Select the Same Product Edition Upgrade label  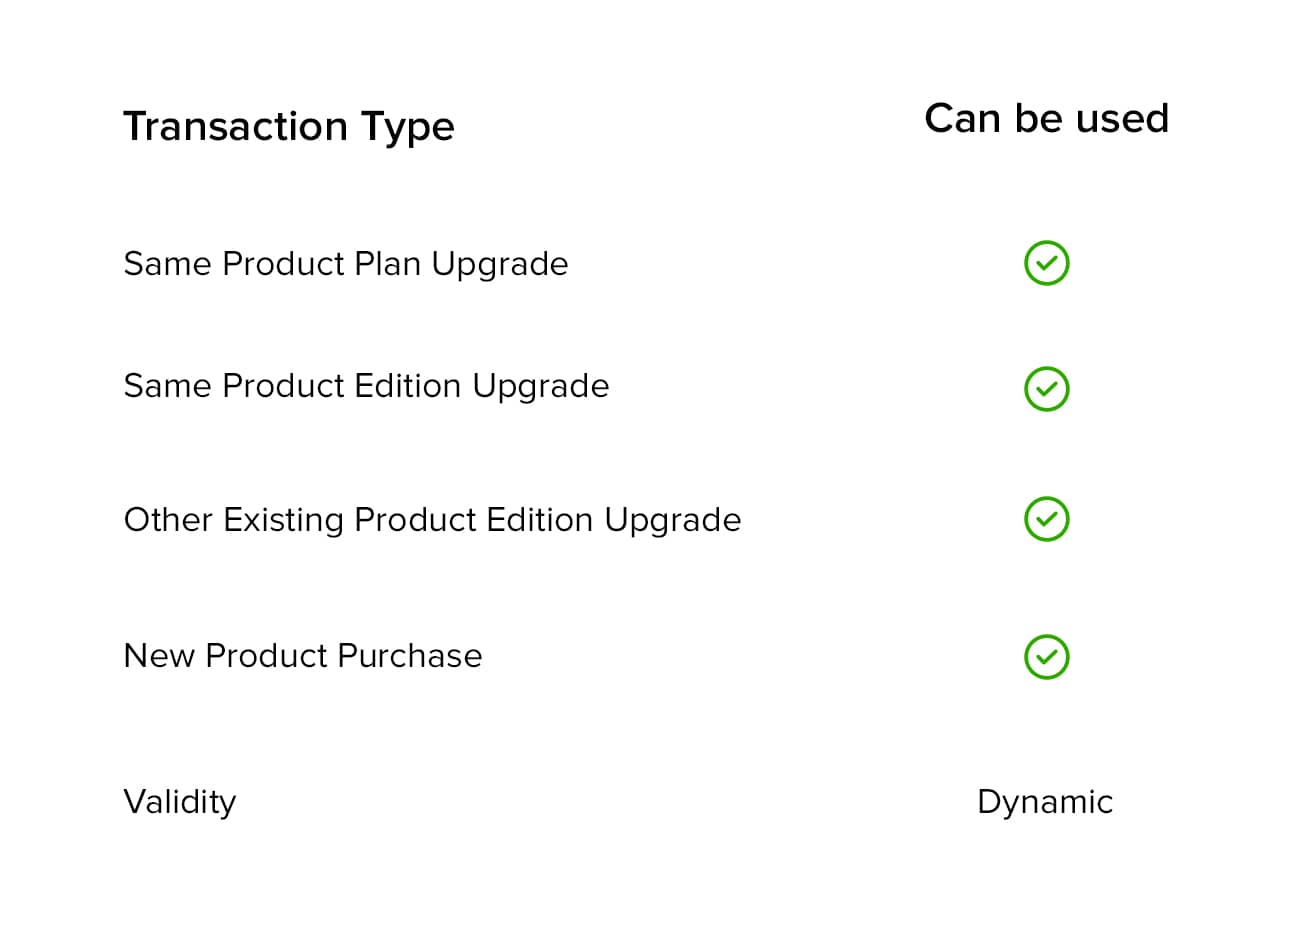pyautogui.click(x=366, y=387)
